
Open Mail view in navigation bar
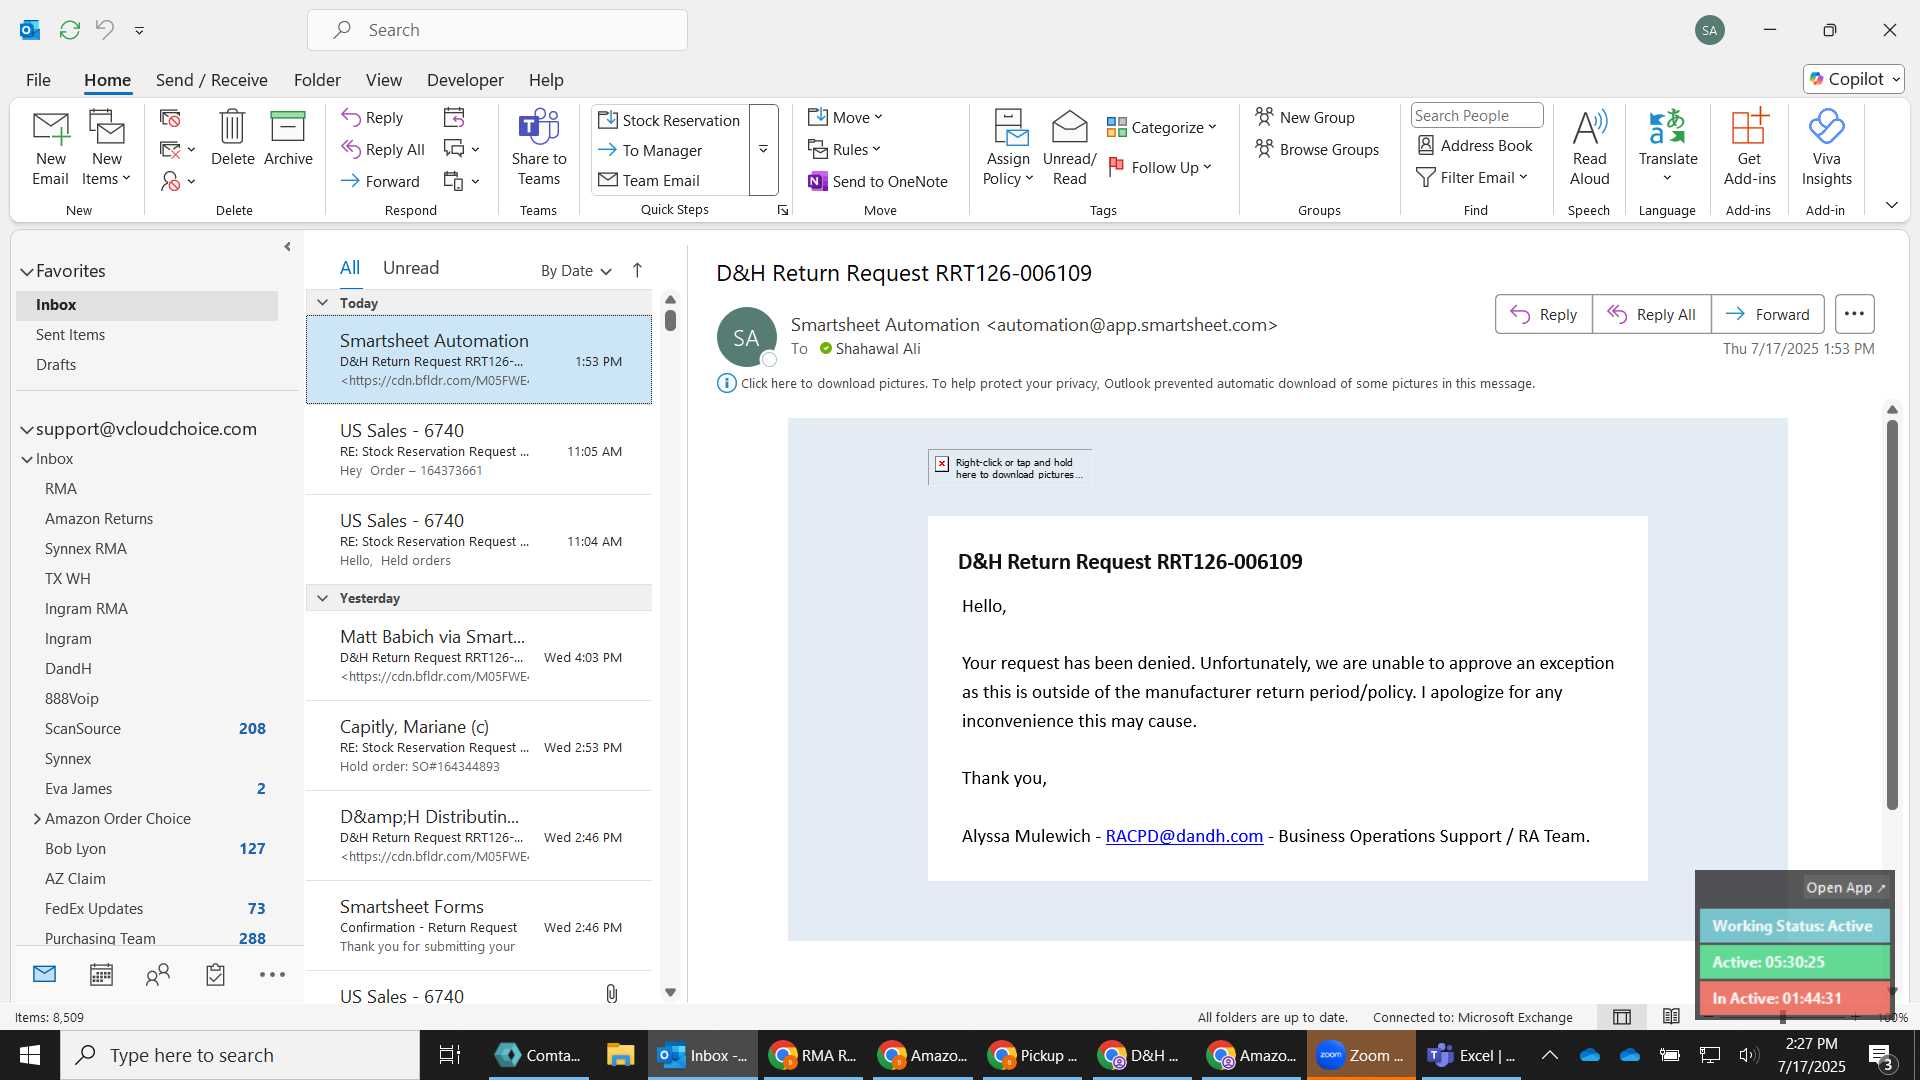(x=44, y=974)
